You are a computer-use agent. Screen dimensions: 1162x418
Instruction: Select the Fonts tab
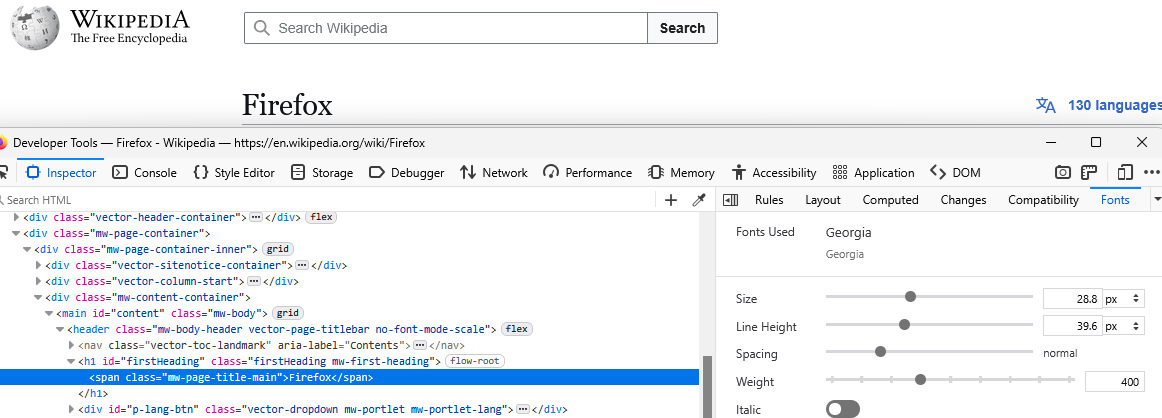pyautogui.click(x=1115, y=200)
